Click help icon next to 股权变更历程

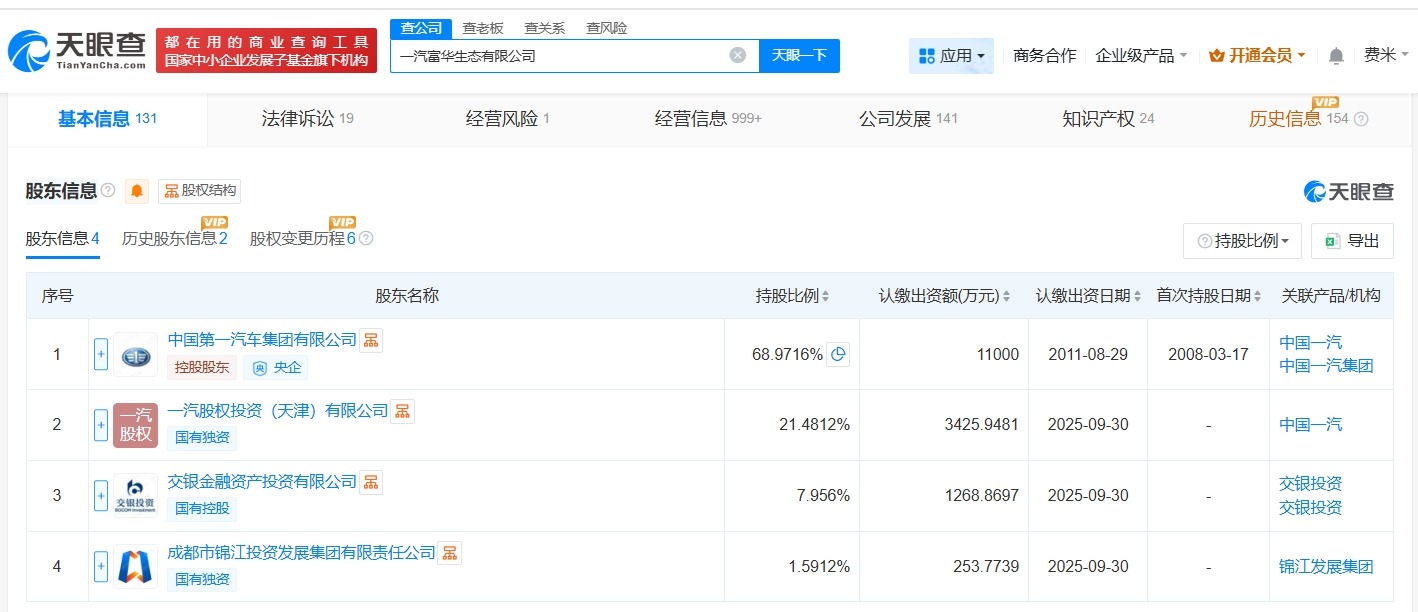point(366,238)
